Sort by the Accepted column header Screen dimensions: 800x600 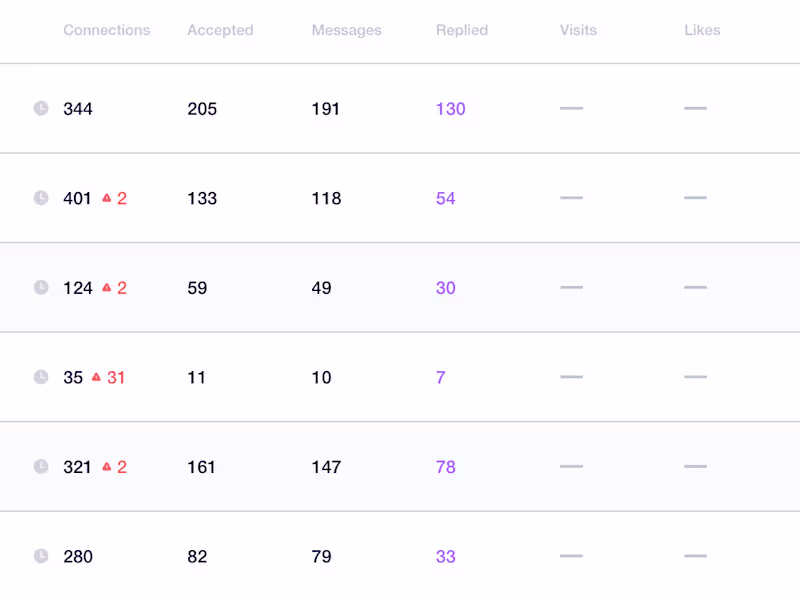pos(220,30)
